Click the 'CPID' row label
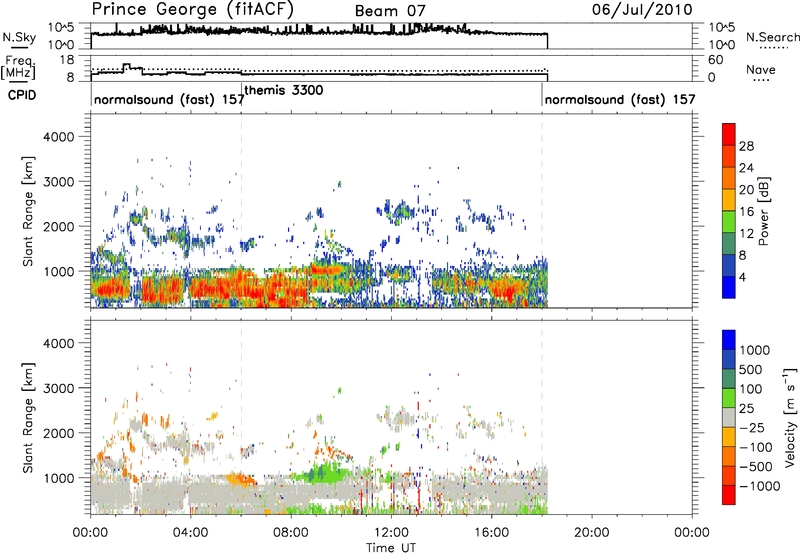This screenshot has height=554, width=800. pos(22,95)
